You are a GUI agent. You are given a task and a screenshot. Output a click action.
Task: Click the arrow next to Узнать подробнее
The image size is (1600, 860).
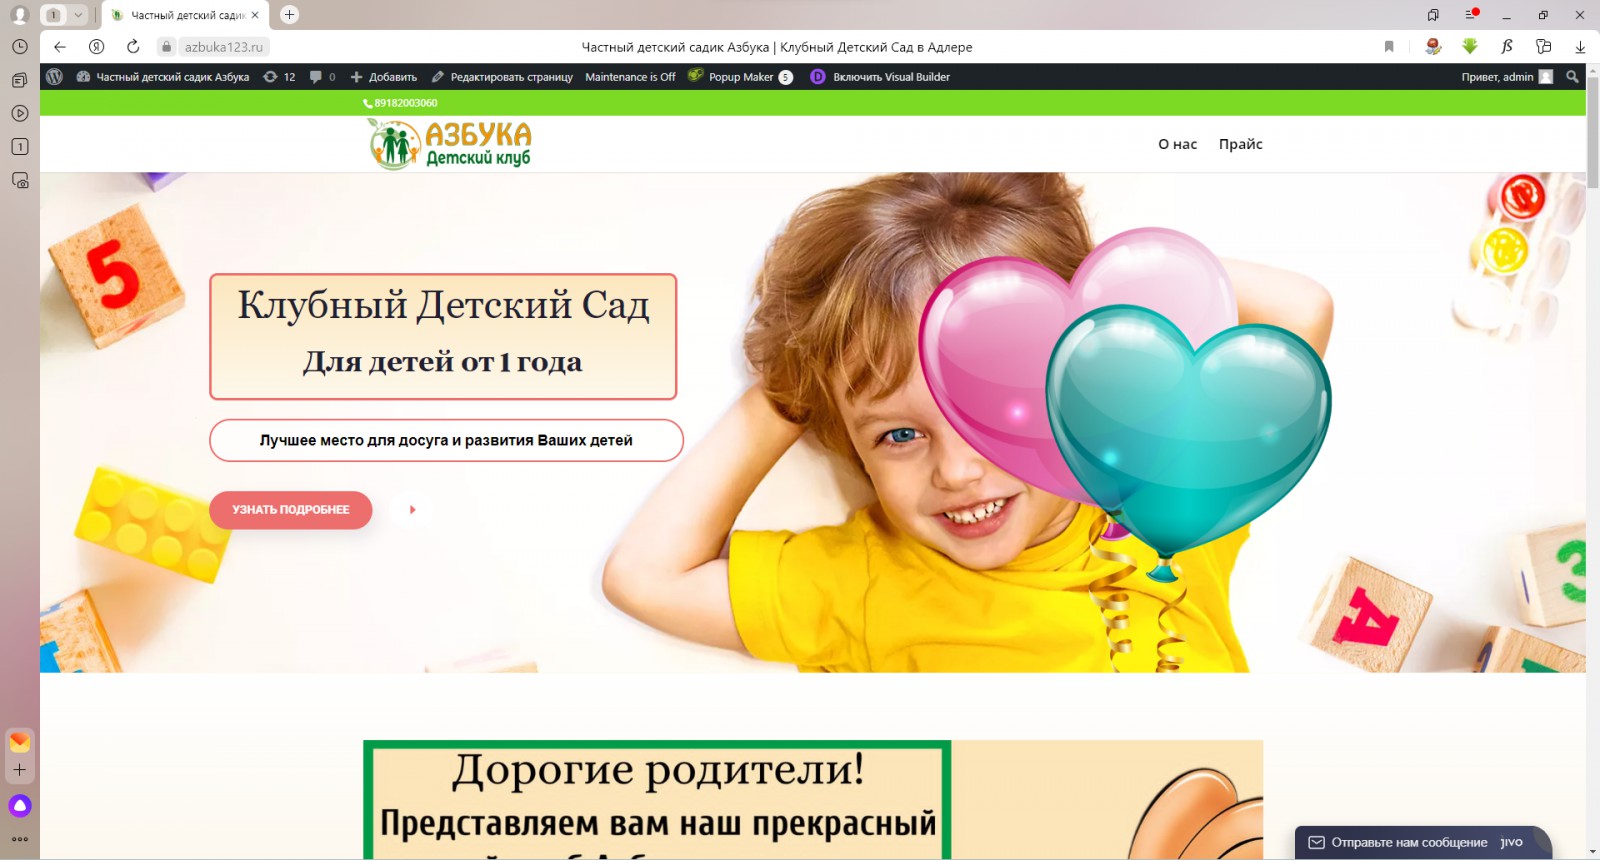tap(412, 510)
